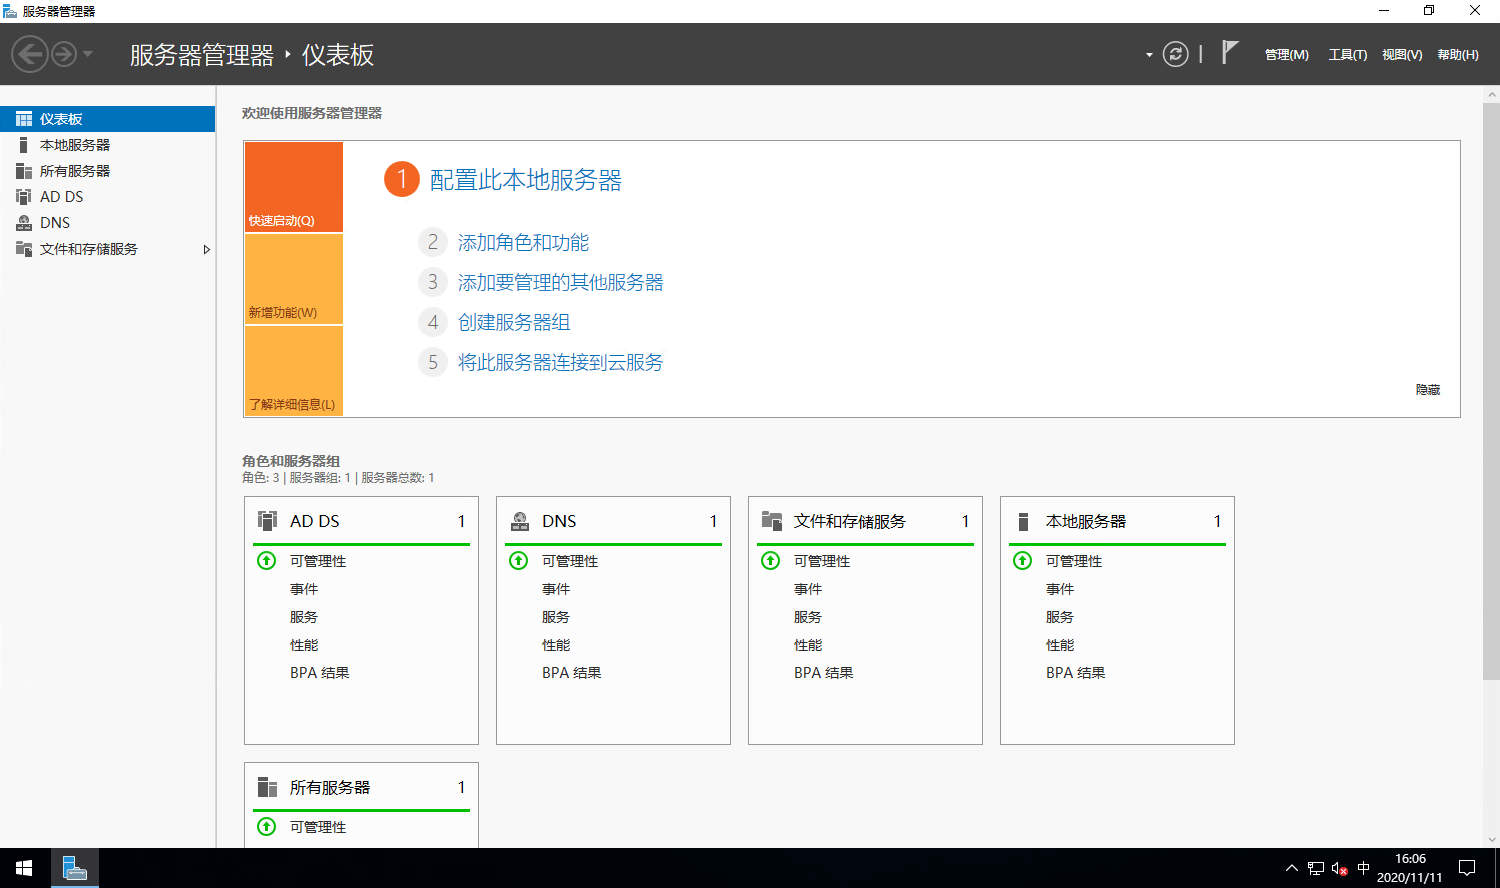This screenshot has width=1500, height=888.
Task: Click 文件和存储服务 tile icon
Action: (x=772, y=521)
